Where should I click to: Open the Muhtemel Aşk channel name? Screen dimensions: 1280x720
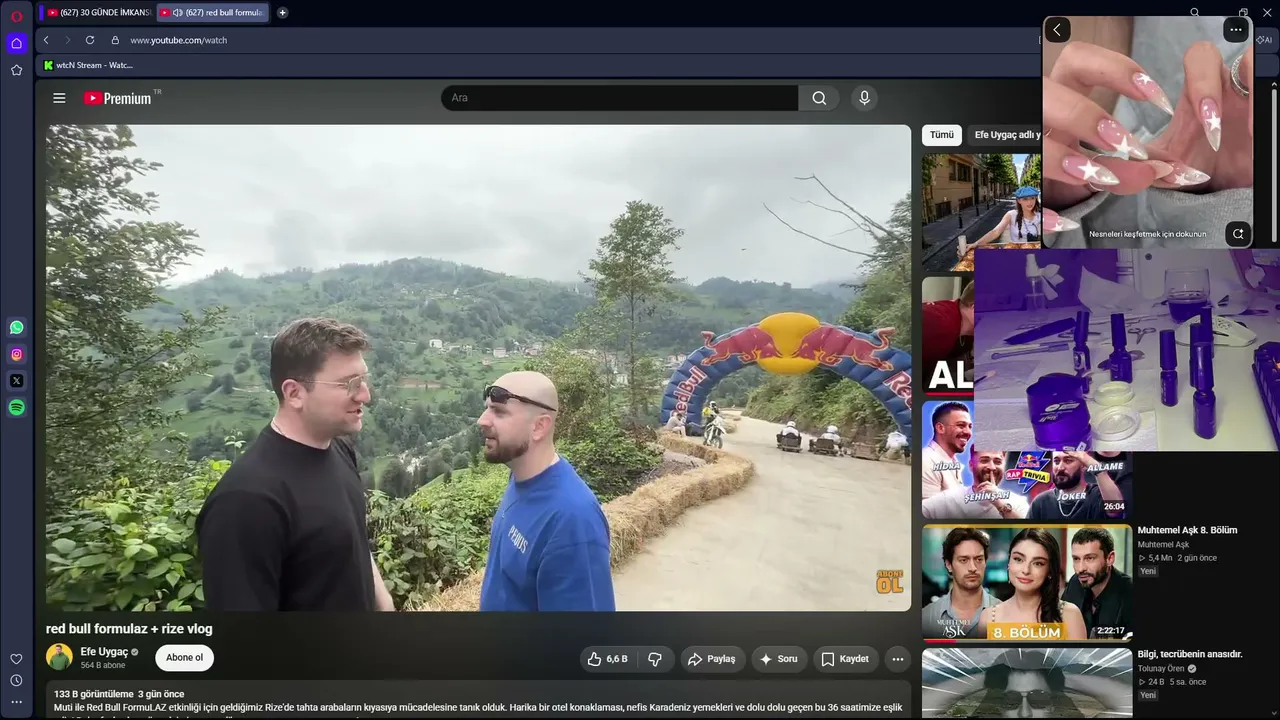pos(1163,545)
